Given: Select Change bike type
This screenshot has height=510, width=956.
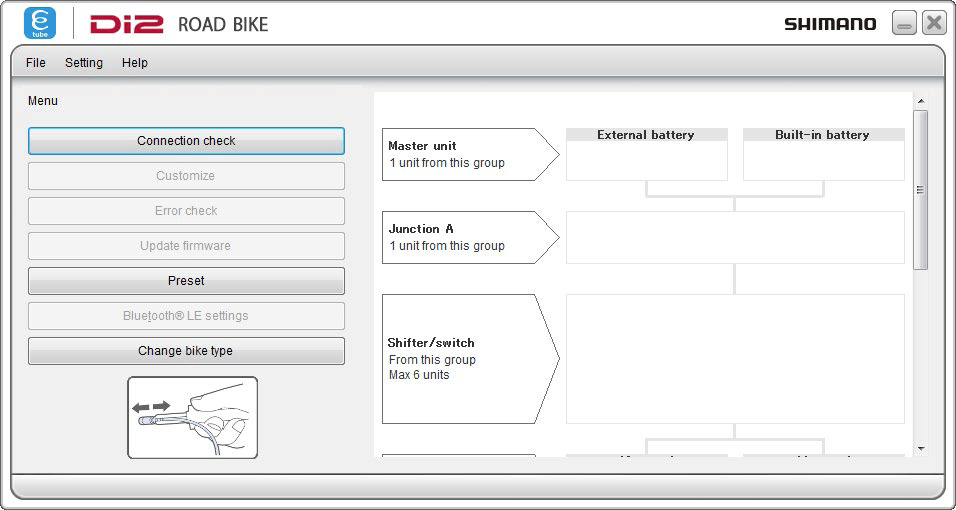Looking at the screenshot, I should pyautogui.click(x=186, y=351).
